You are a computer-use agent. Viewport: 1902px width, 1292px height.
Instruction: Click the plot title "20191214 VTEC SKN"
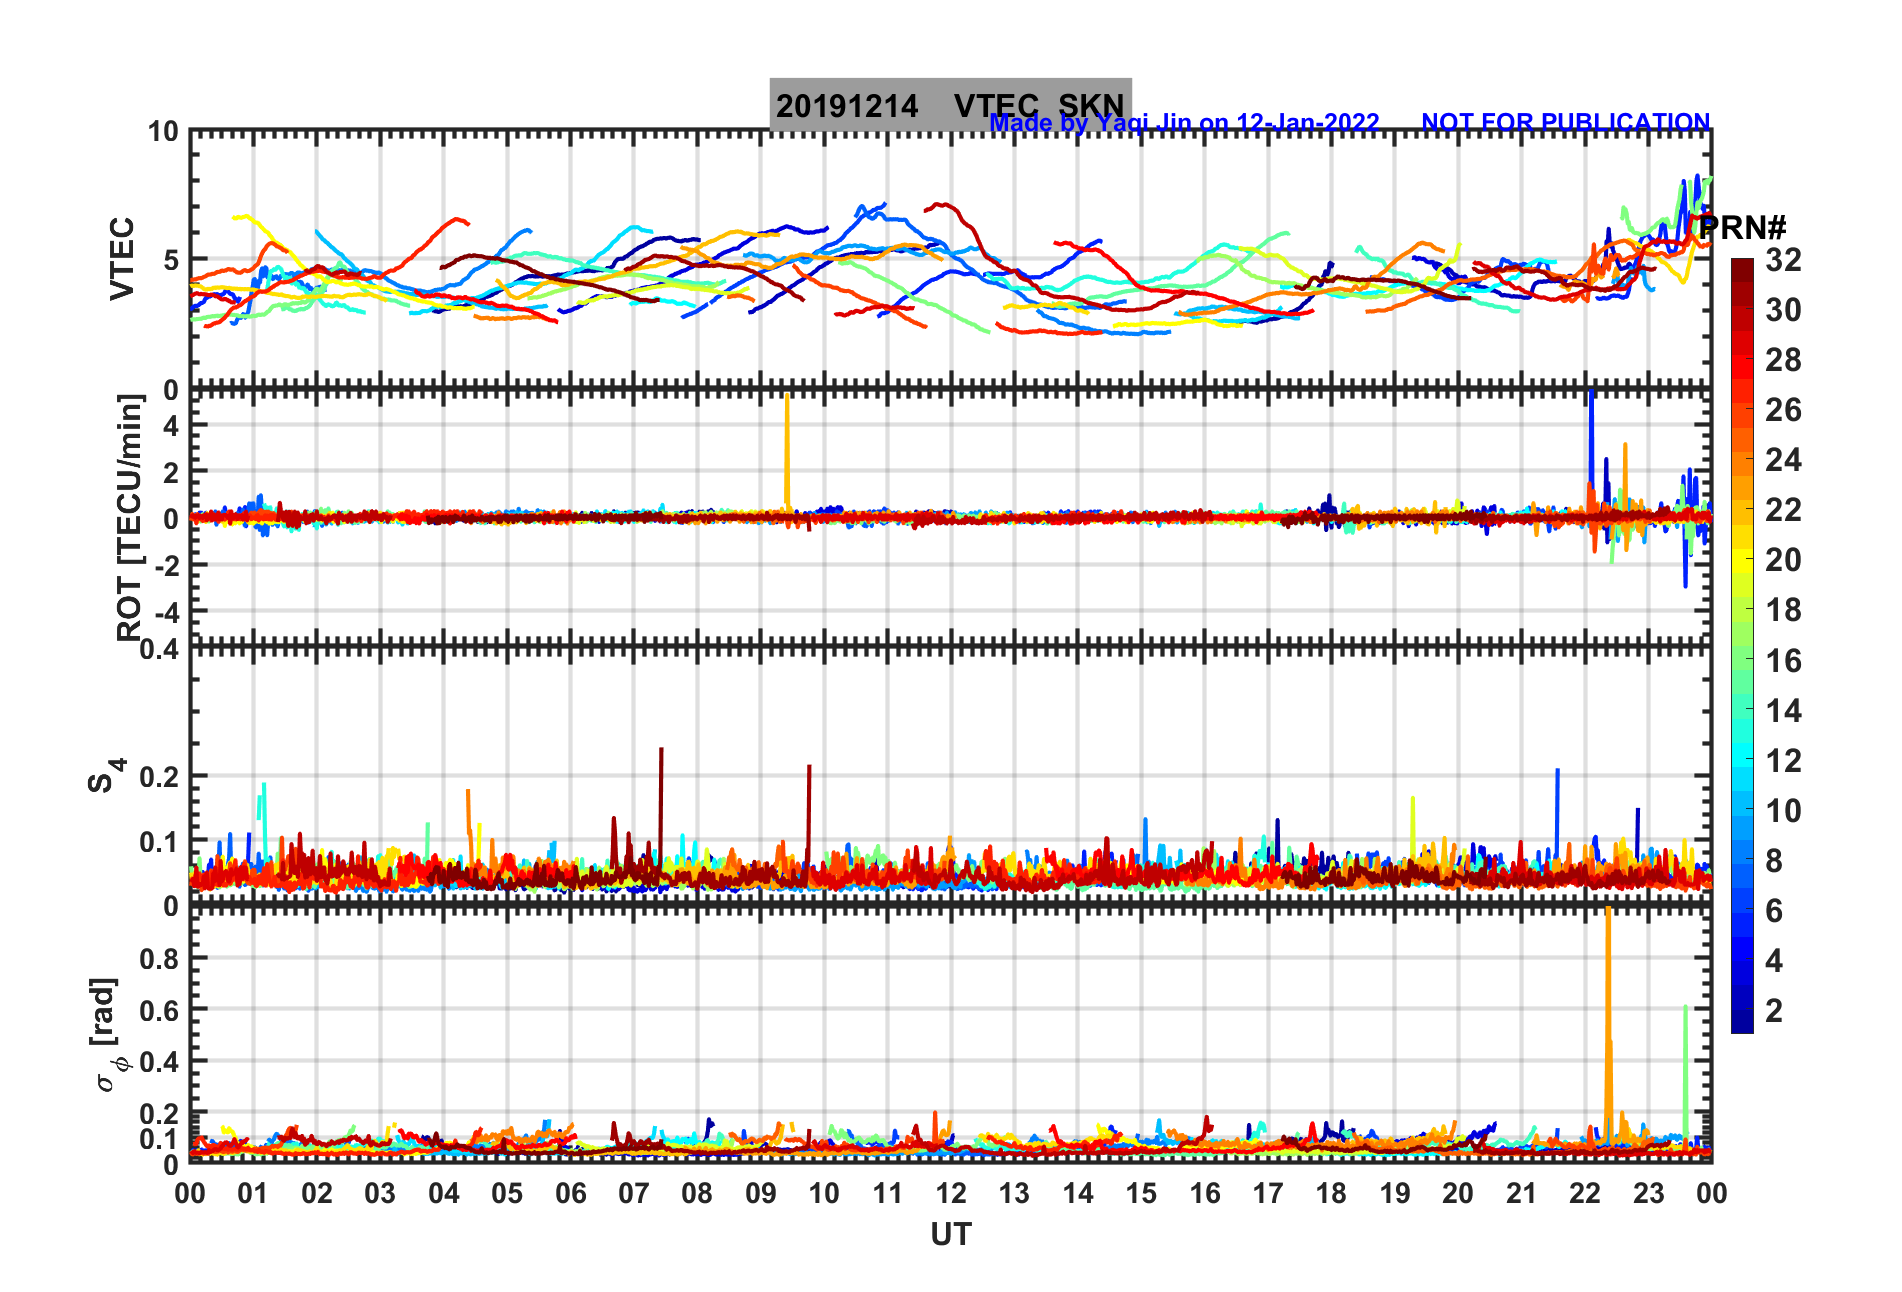pyautogui.click(x=950, y=106)
